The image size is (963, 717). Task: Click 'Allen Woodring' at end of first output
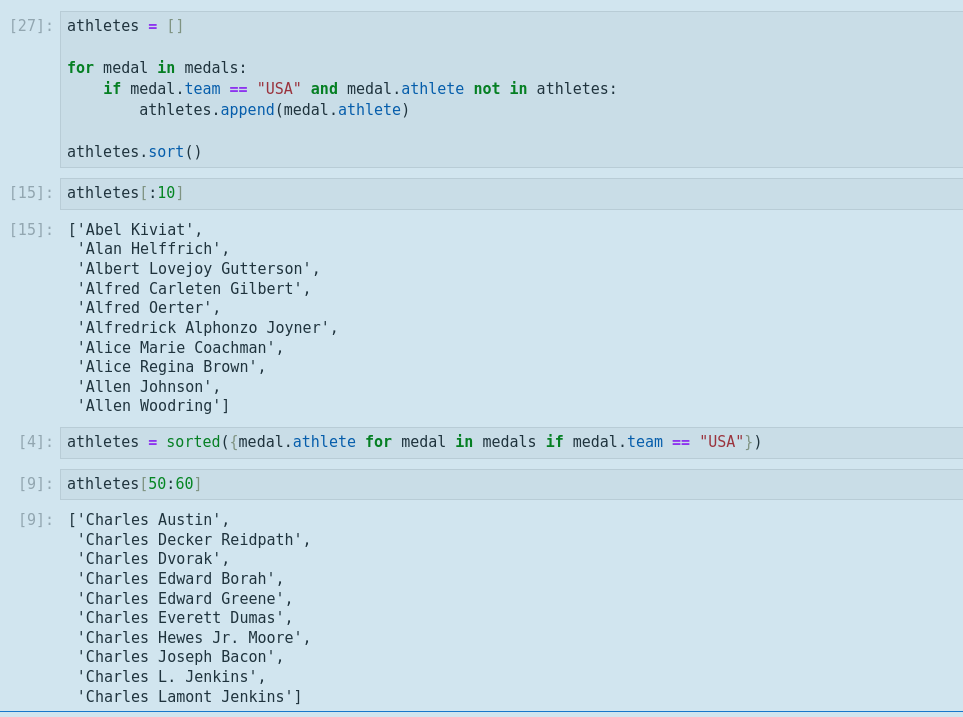pyautogui.click(x=152, y=406)
